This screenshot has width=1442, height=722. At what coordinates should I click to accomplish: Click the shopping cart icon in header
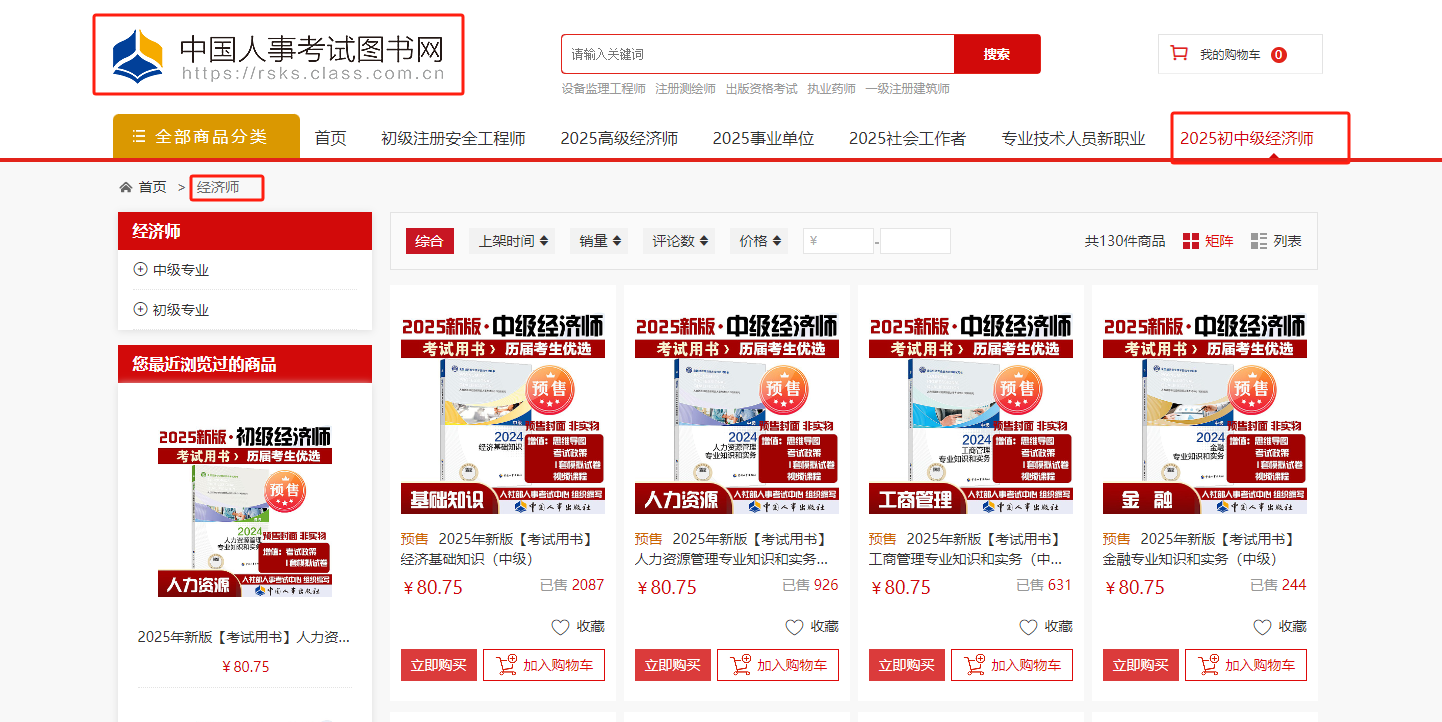[x=1179, y=54]
